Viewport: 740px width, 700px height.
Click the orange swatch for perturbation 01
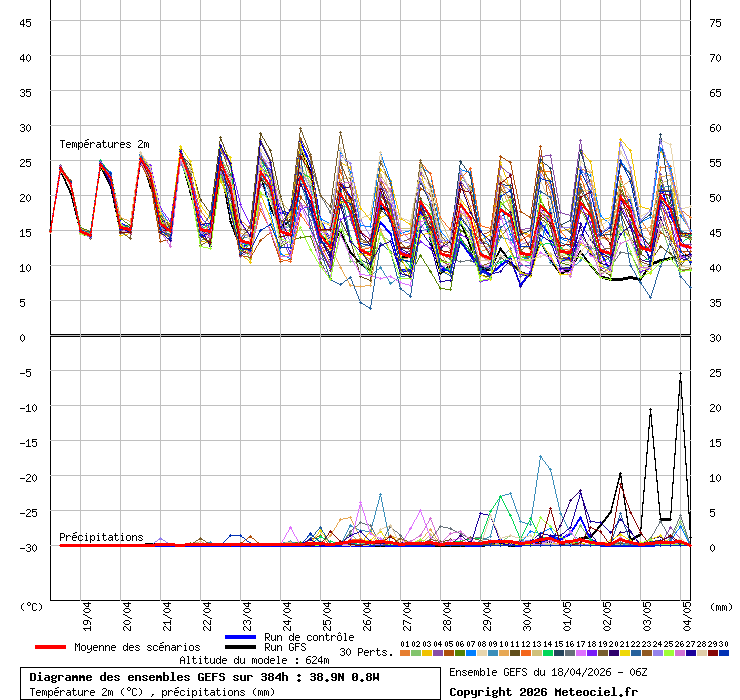coord(404,653)
